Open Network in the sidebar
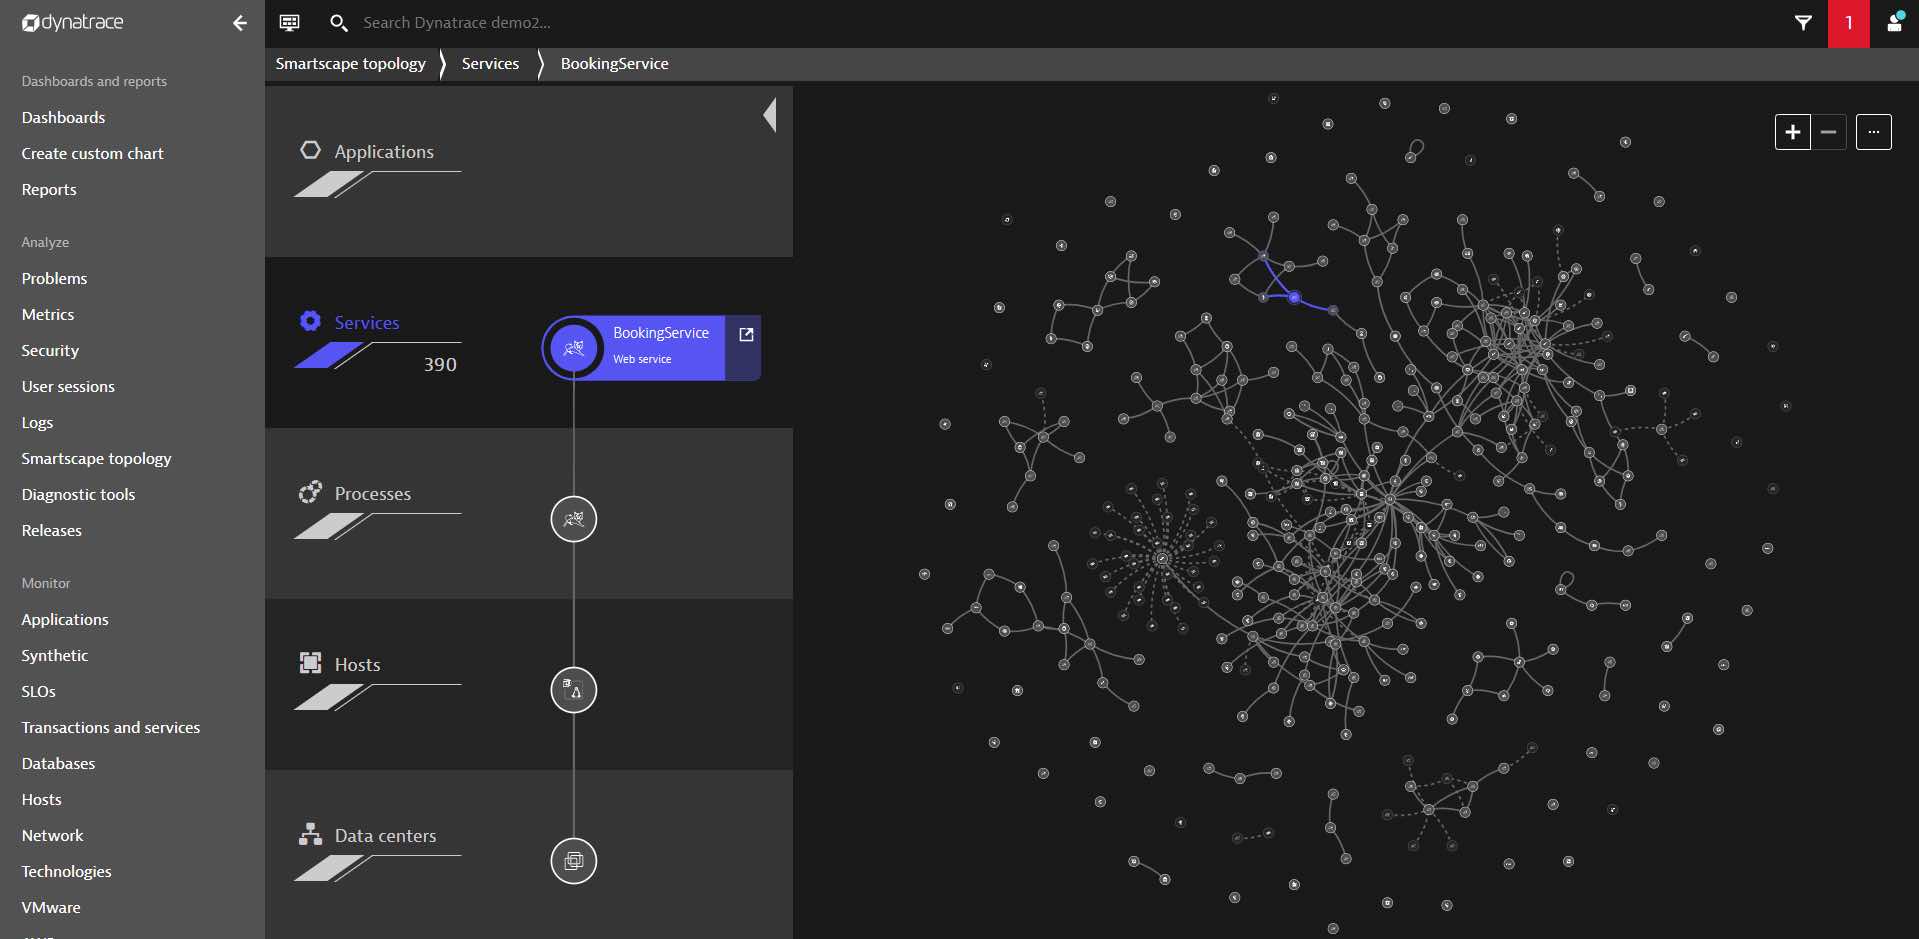This screenshot has width=1919, height=939. tap(52, 836)
